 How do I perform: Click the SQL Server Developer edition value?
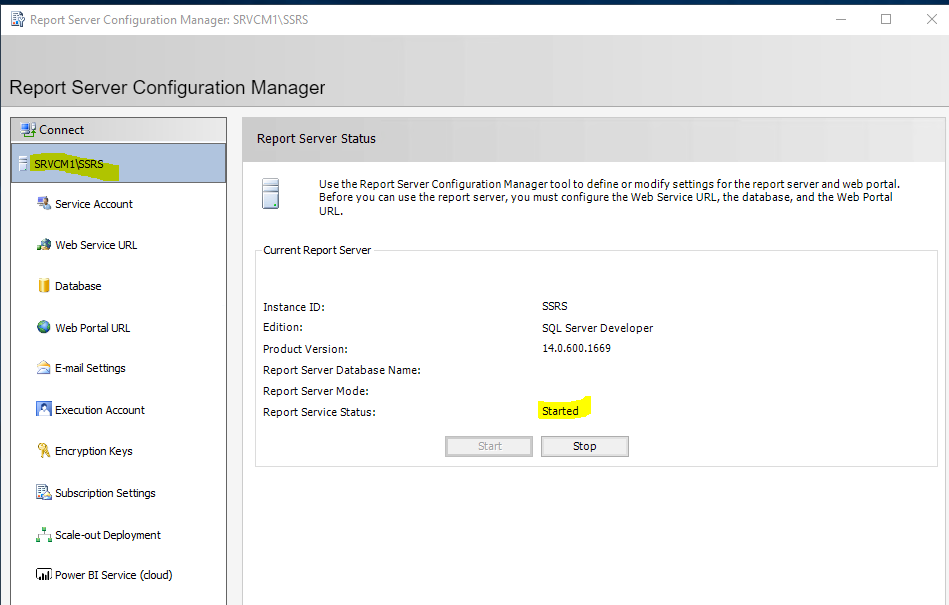point(597,328)
